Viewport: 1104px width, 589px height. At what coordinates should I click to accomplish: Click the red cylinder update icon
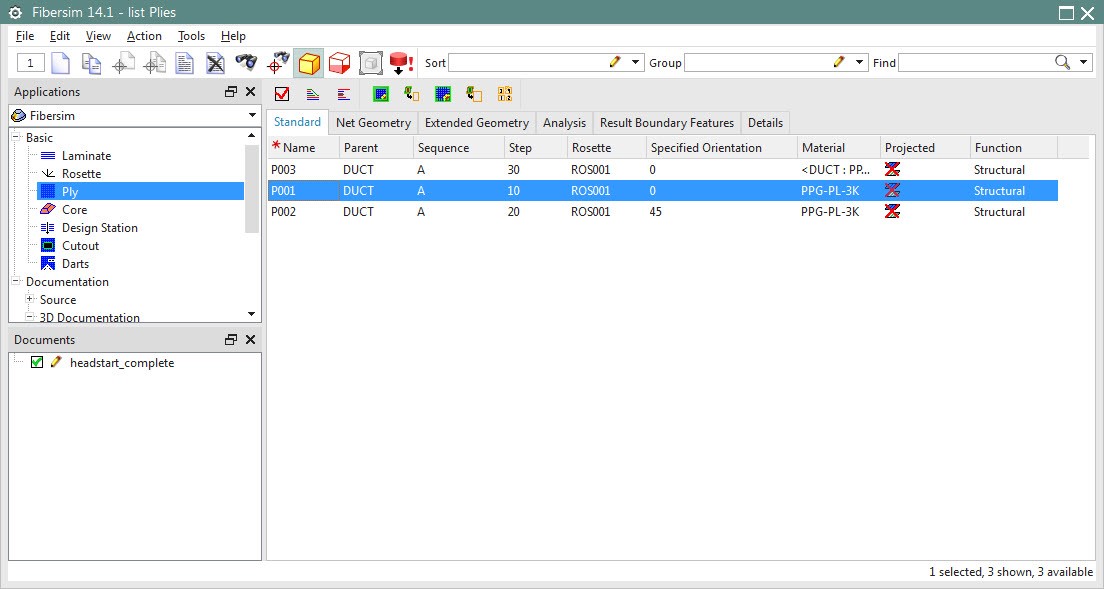pos(400,62)
